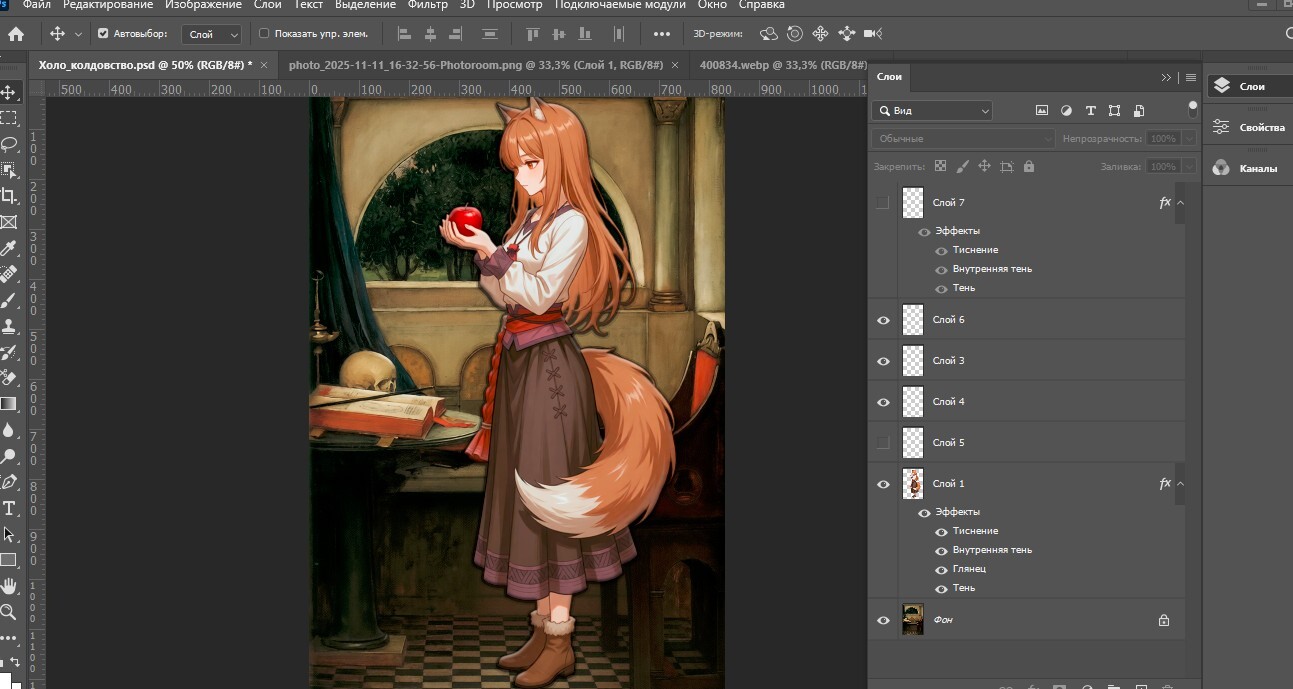Click the type layer filter icon

(1090, 110)
